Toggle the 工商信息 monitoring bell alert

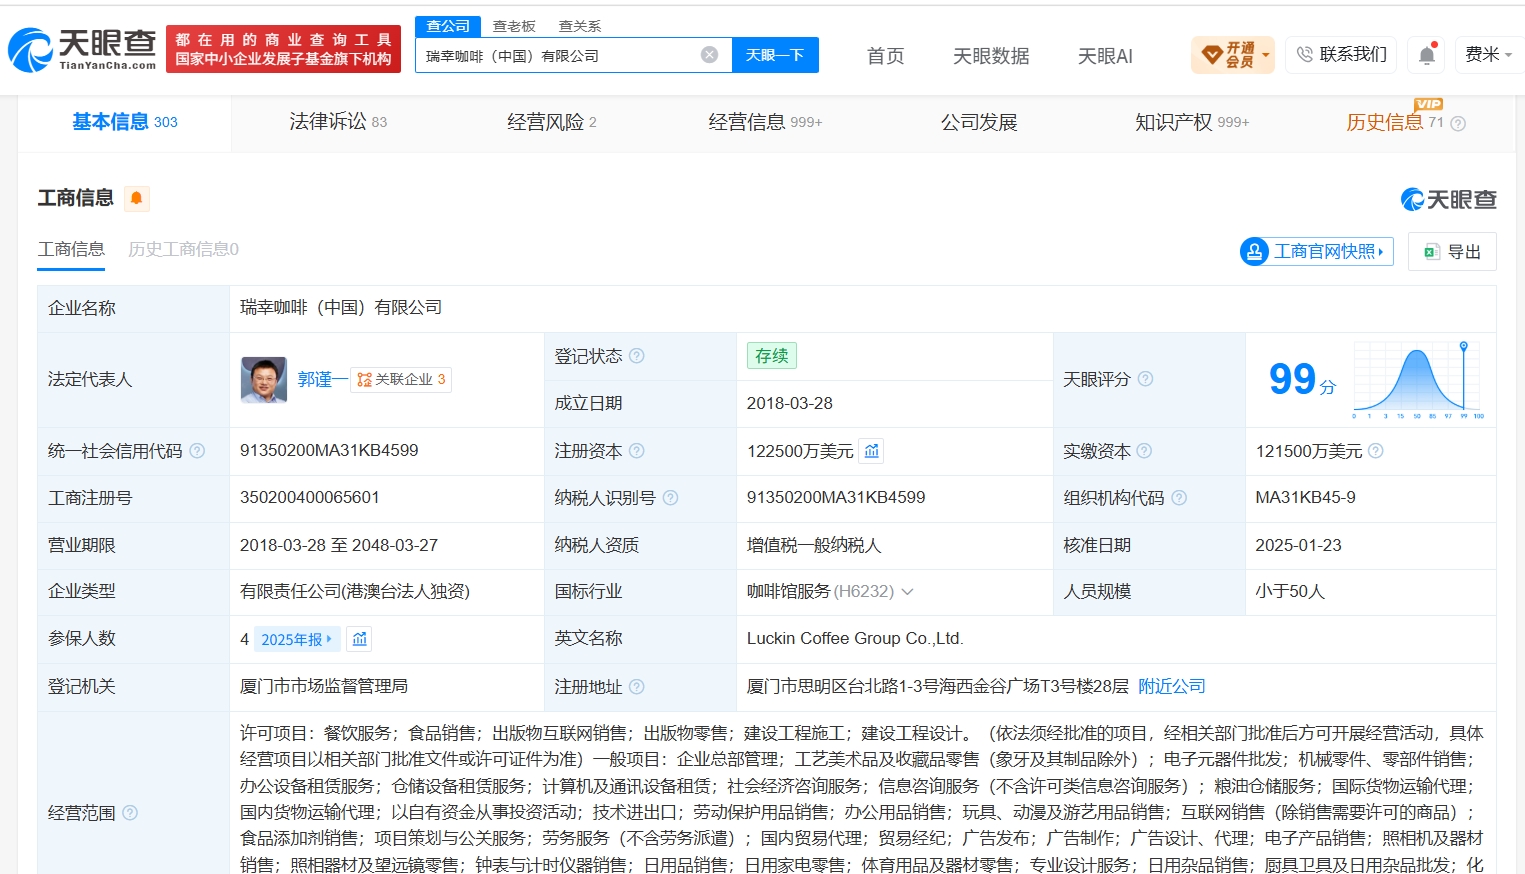(x=137, y=198)
